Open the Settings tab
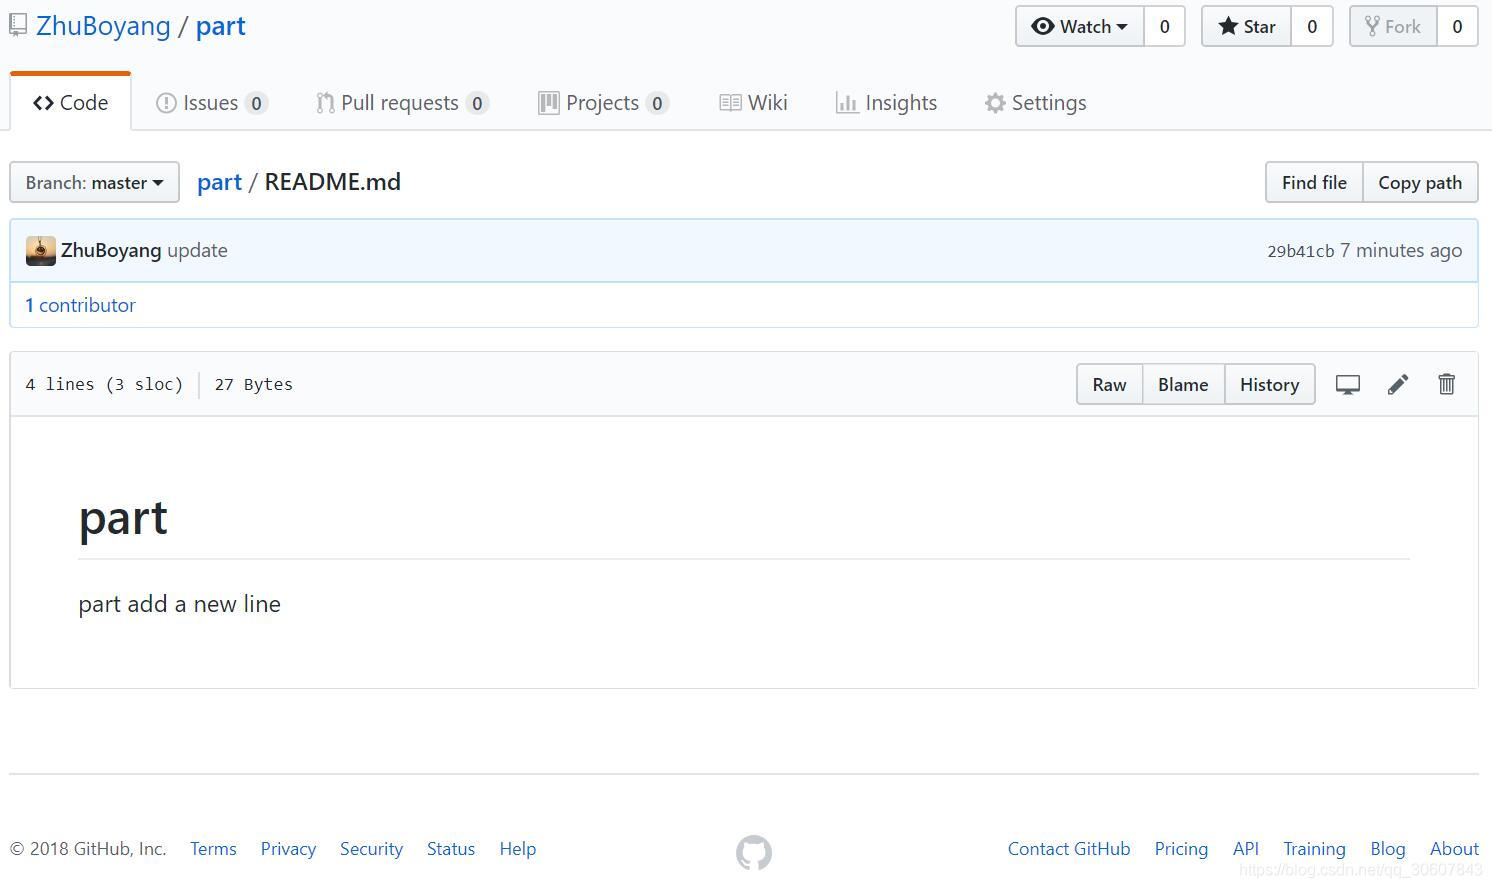This screenshot has width=1492, height=888. (x=1035, y=103)
